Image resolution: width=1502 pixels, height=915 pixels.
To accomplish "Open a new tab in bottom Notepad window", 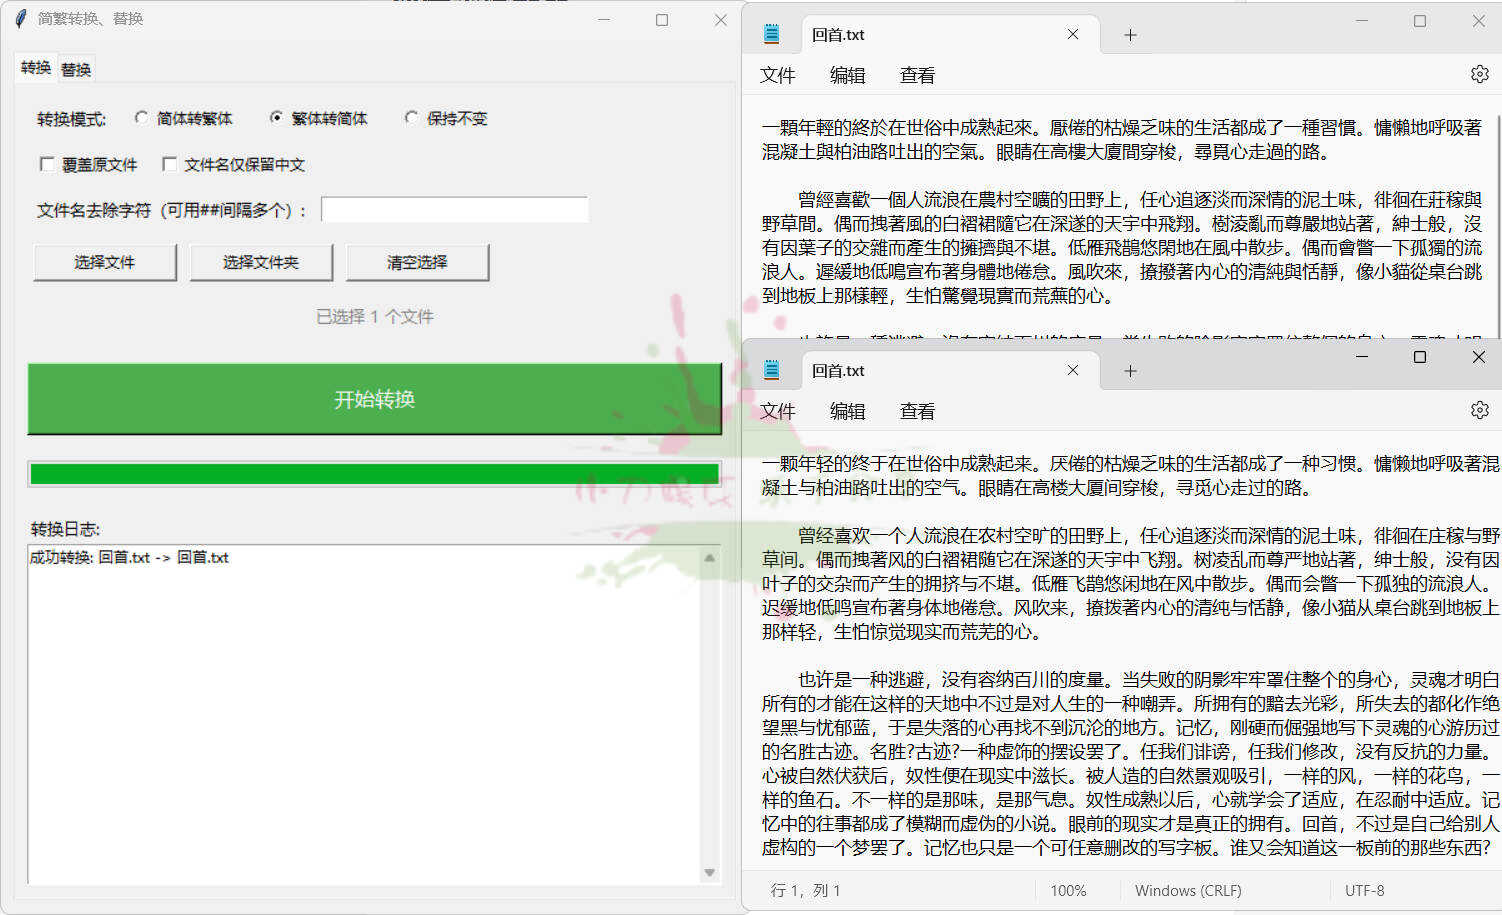I will point(1129,369).
